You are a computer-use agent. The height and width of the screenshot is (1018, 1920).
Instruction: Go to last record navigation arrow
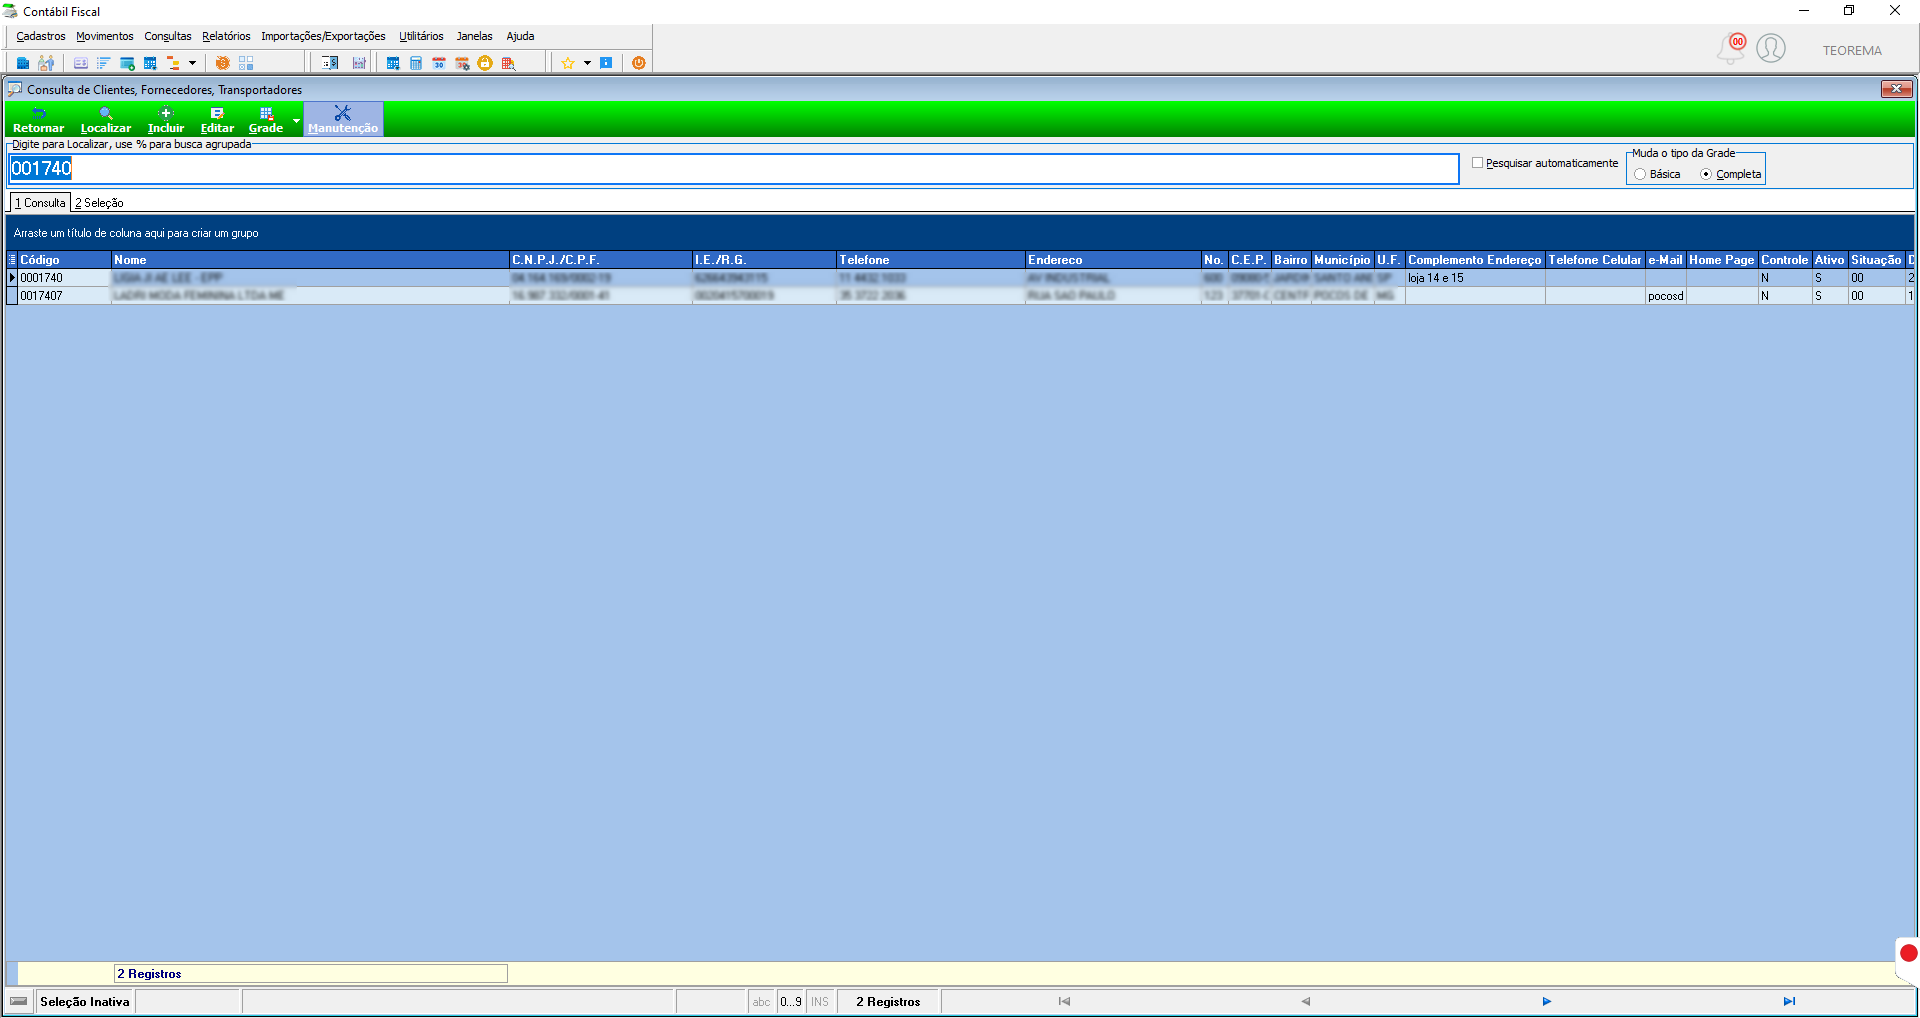[1789, 1001]
